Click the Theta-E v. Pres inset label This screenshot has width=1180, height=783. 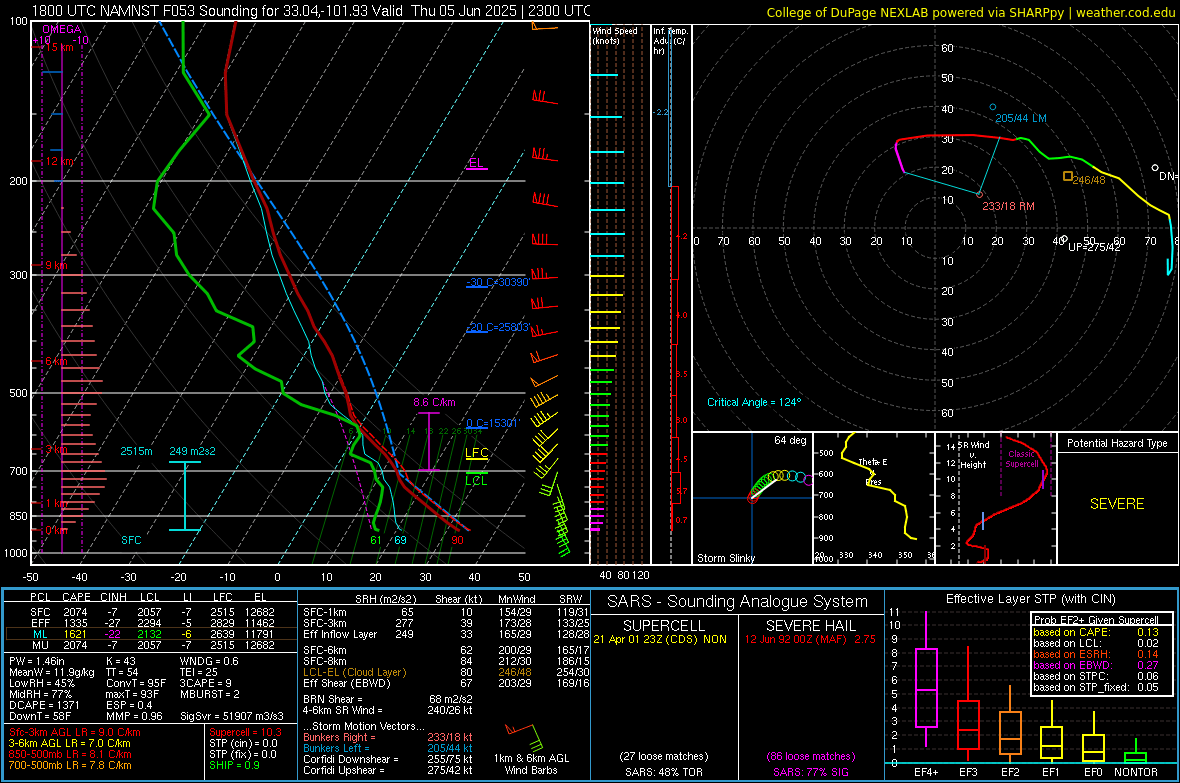click(x=873, y=471)
